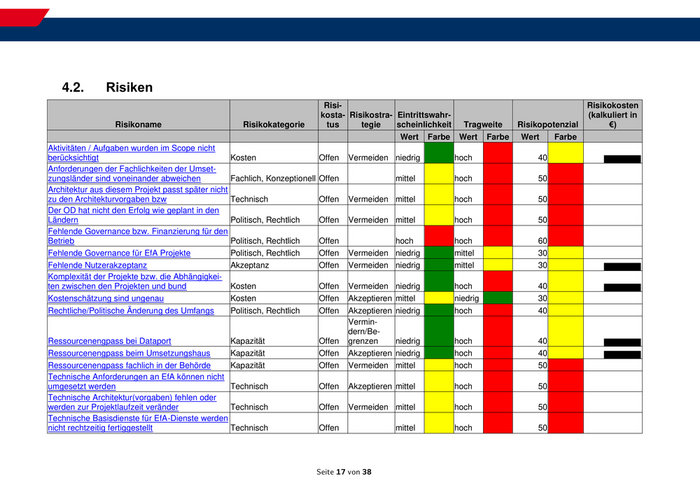Image resolution: width=700 pixels, height=495 pixels.
Task: Open 'Rechtliche/Politische Änderung des Umfangs' link
Action: click(x=131, y=311)
